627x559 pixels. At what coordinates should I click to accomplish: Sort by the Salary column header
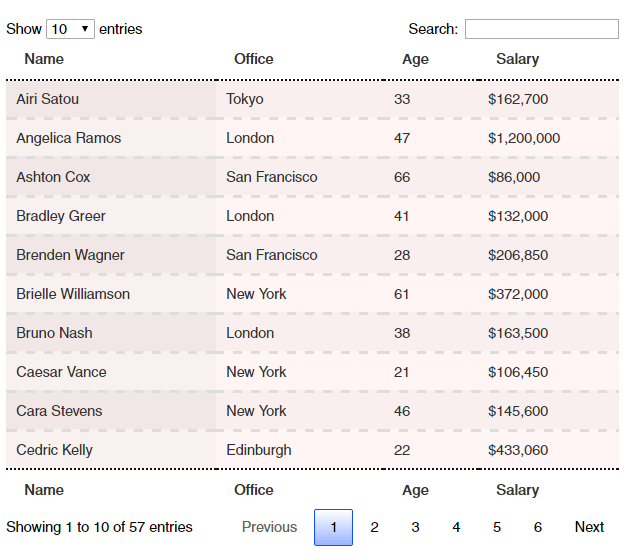pos(548,60)
